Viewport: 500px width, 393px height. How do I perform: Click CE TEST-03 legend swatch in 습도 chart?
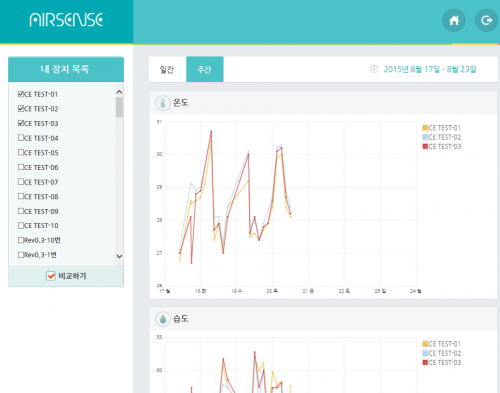[x=425, y=362]
